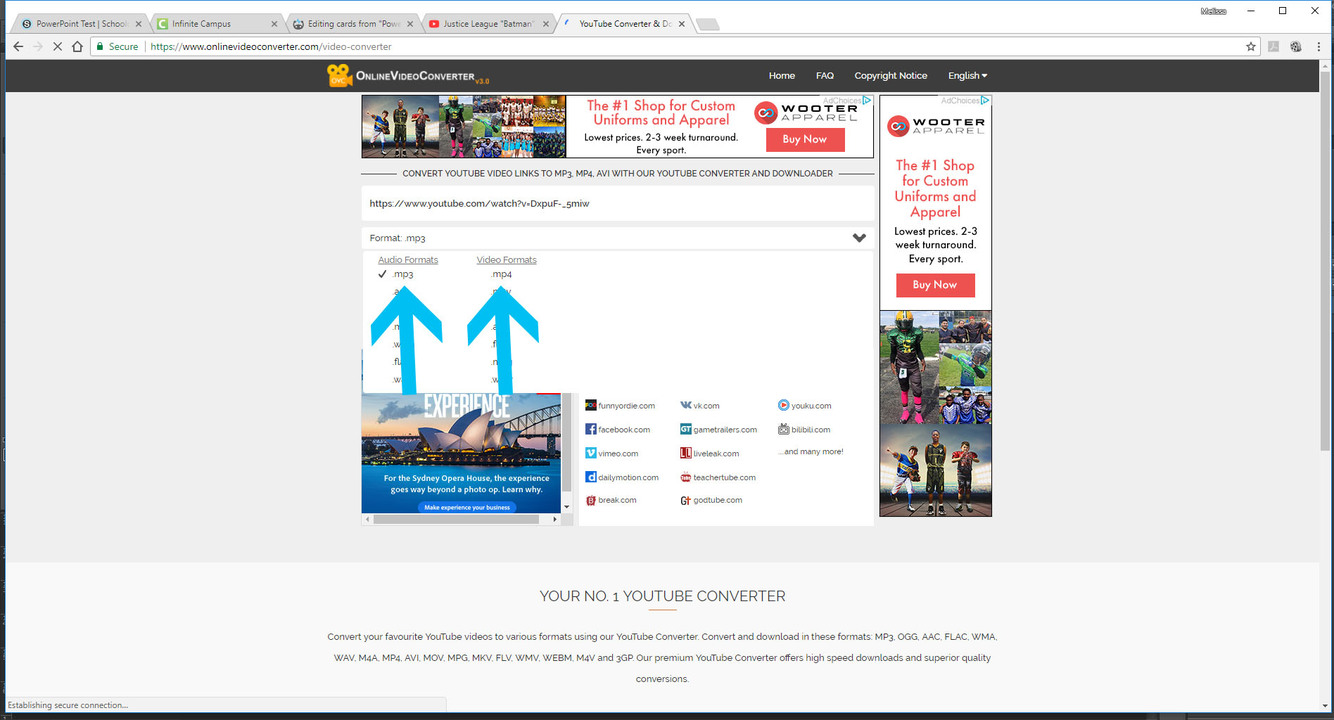This screenshot has height=720, width=1334.
Task: Open the Copyright Notice page
Action: click(891, 76)
